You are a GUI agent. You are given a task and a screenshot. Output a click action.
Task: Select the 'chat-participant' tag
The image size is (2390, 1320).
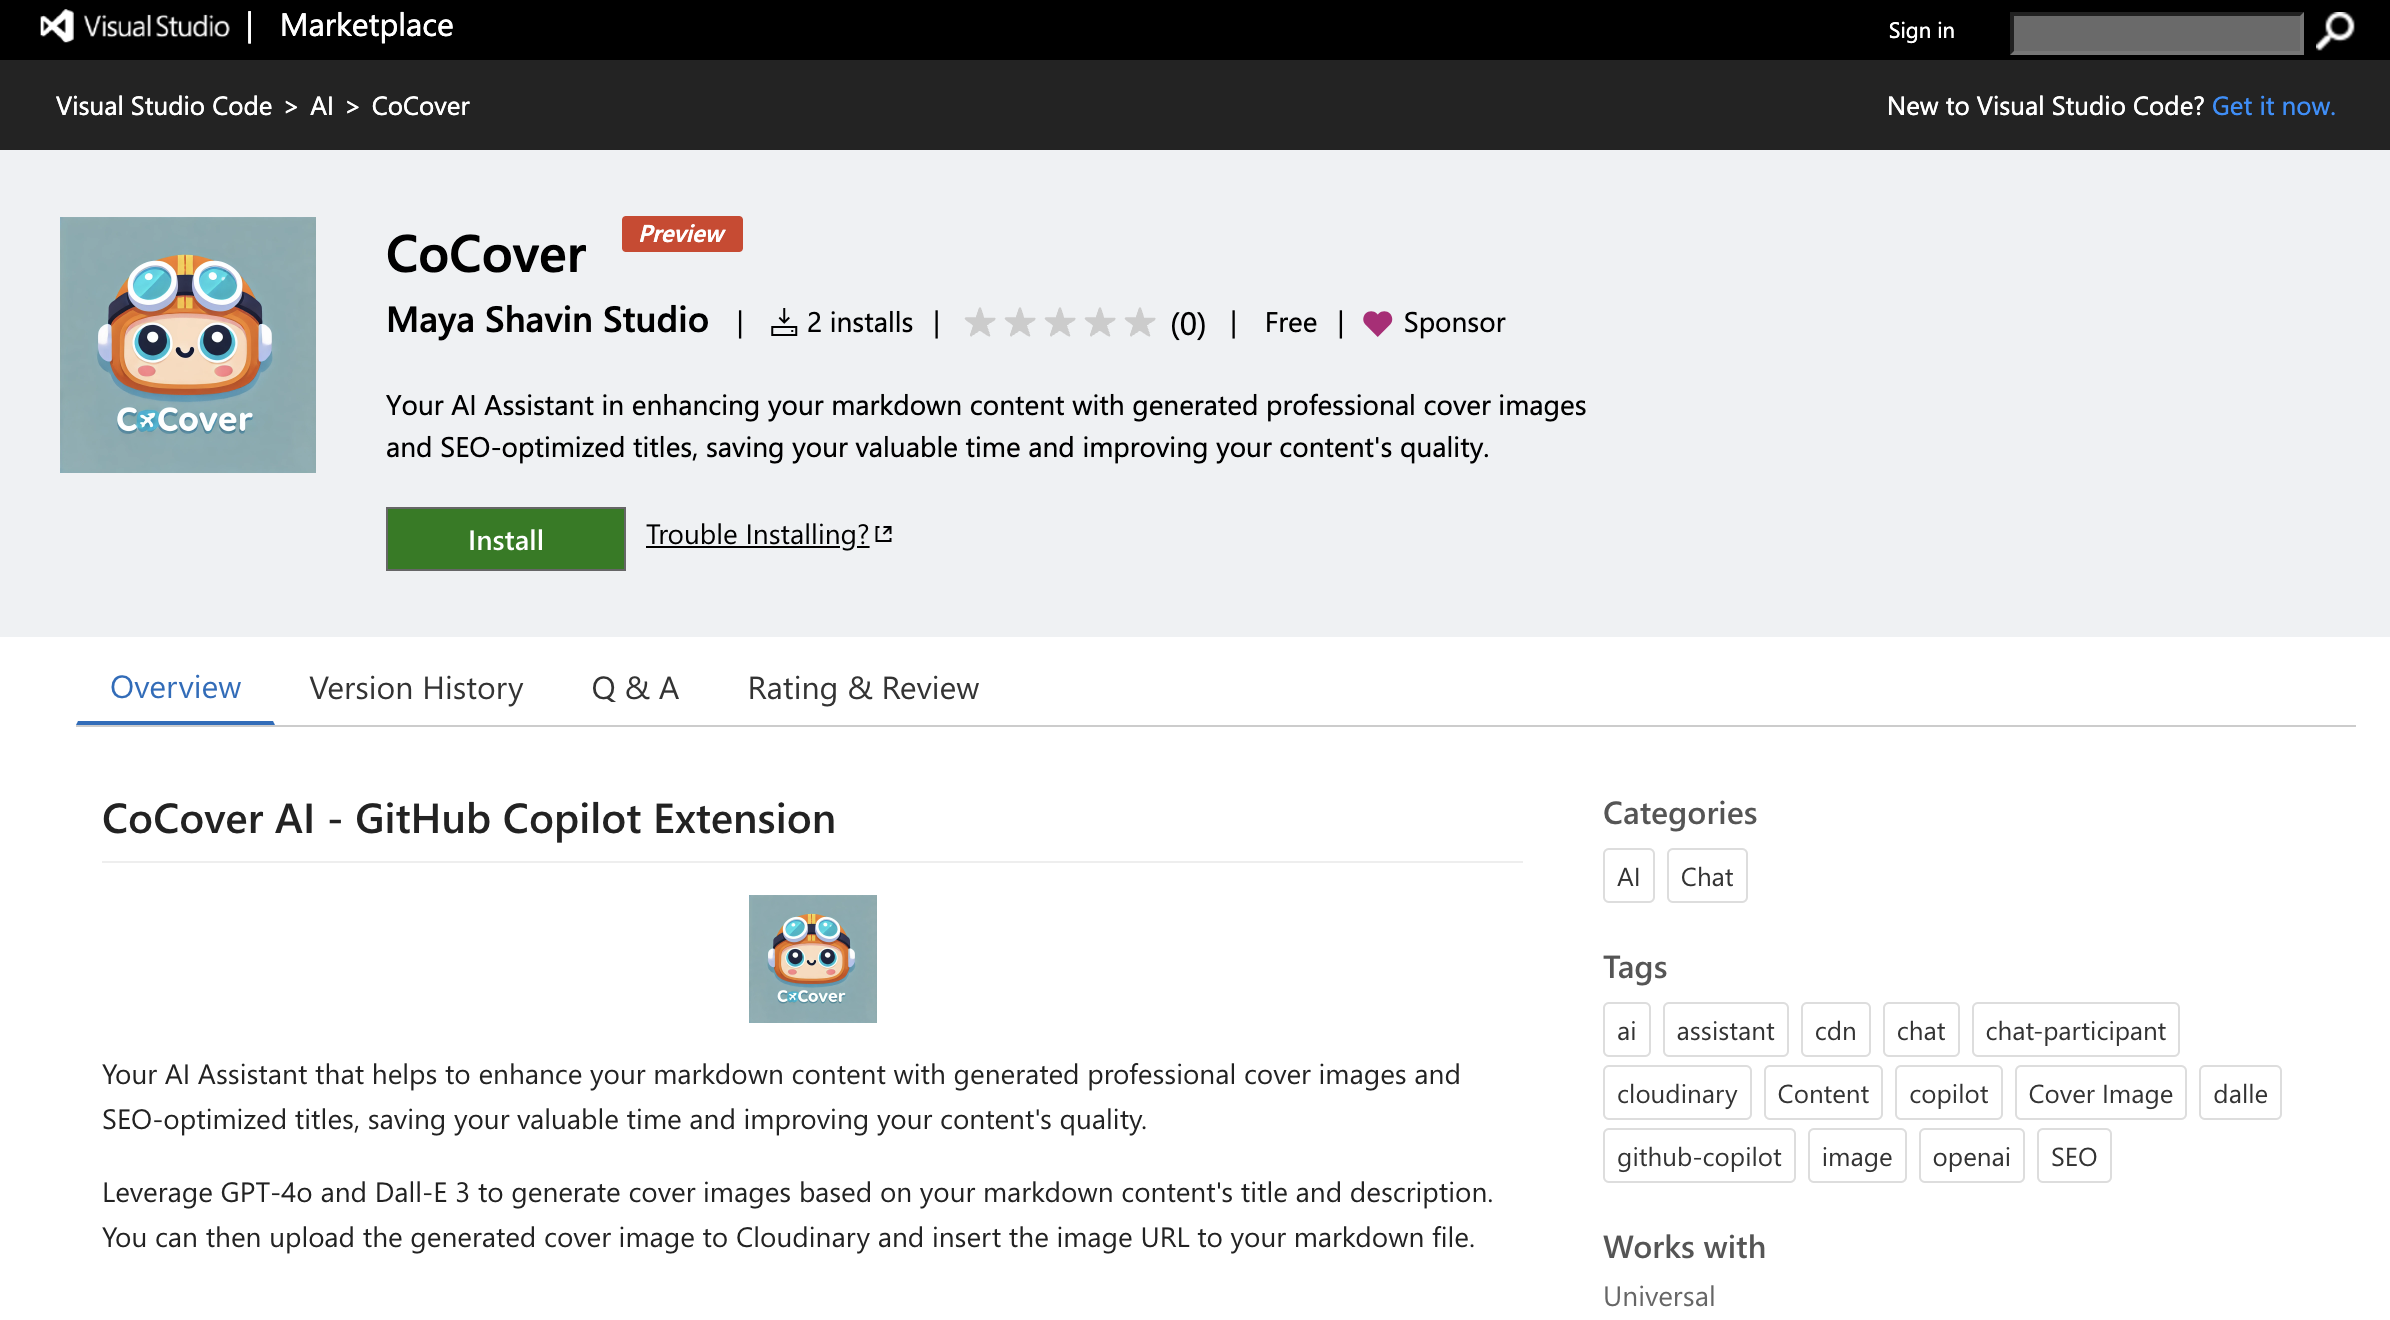[x=2076, y=1030]
